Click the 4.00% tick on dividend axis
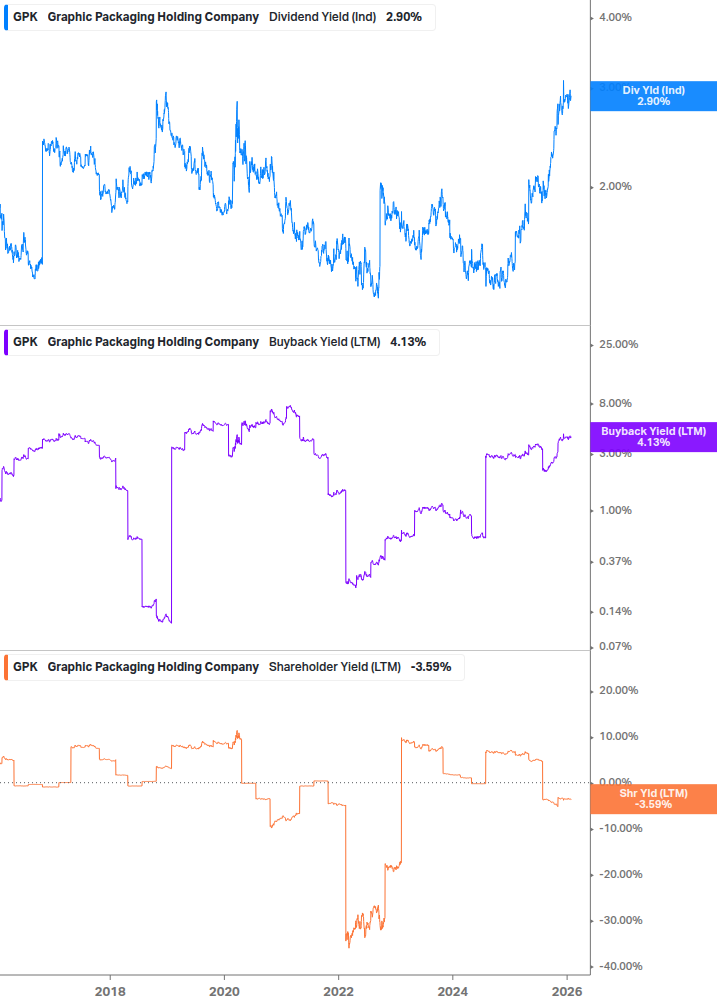 click(615, 18)
